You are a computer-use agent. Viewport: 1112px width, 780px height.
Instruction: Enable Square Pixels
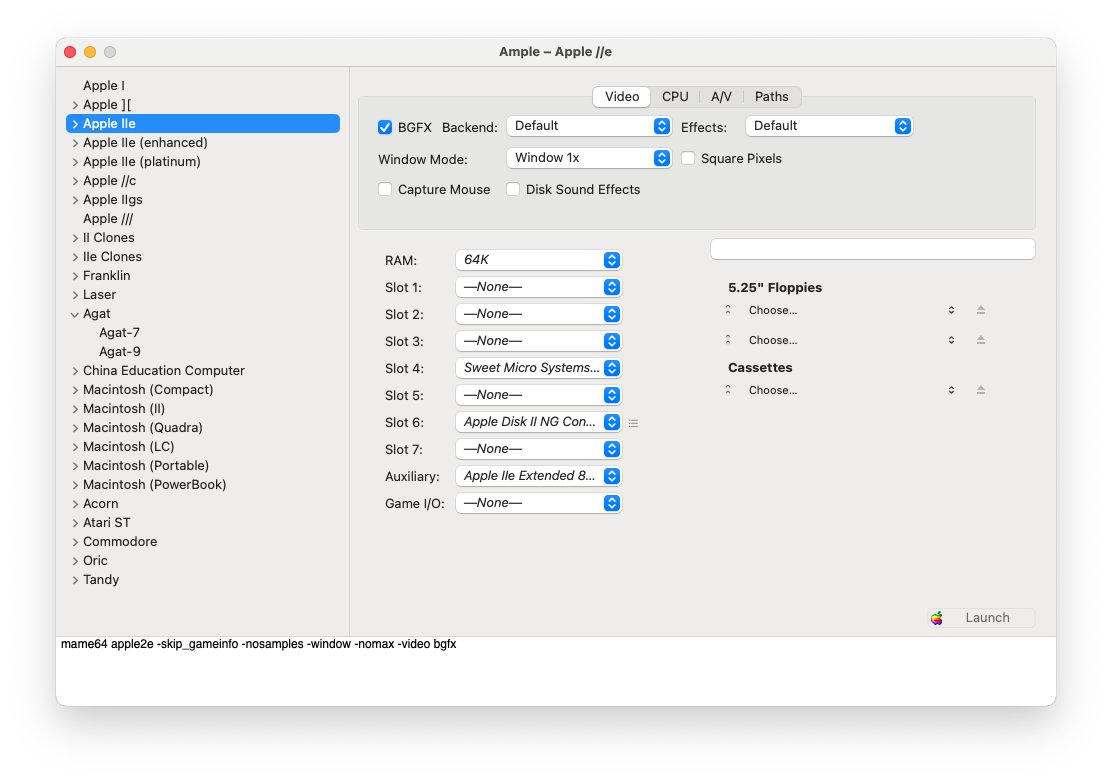688,158
